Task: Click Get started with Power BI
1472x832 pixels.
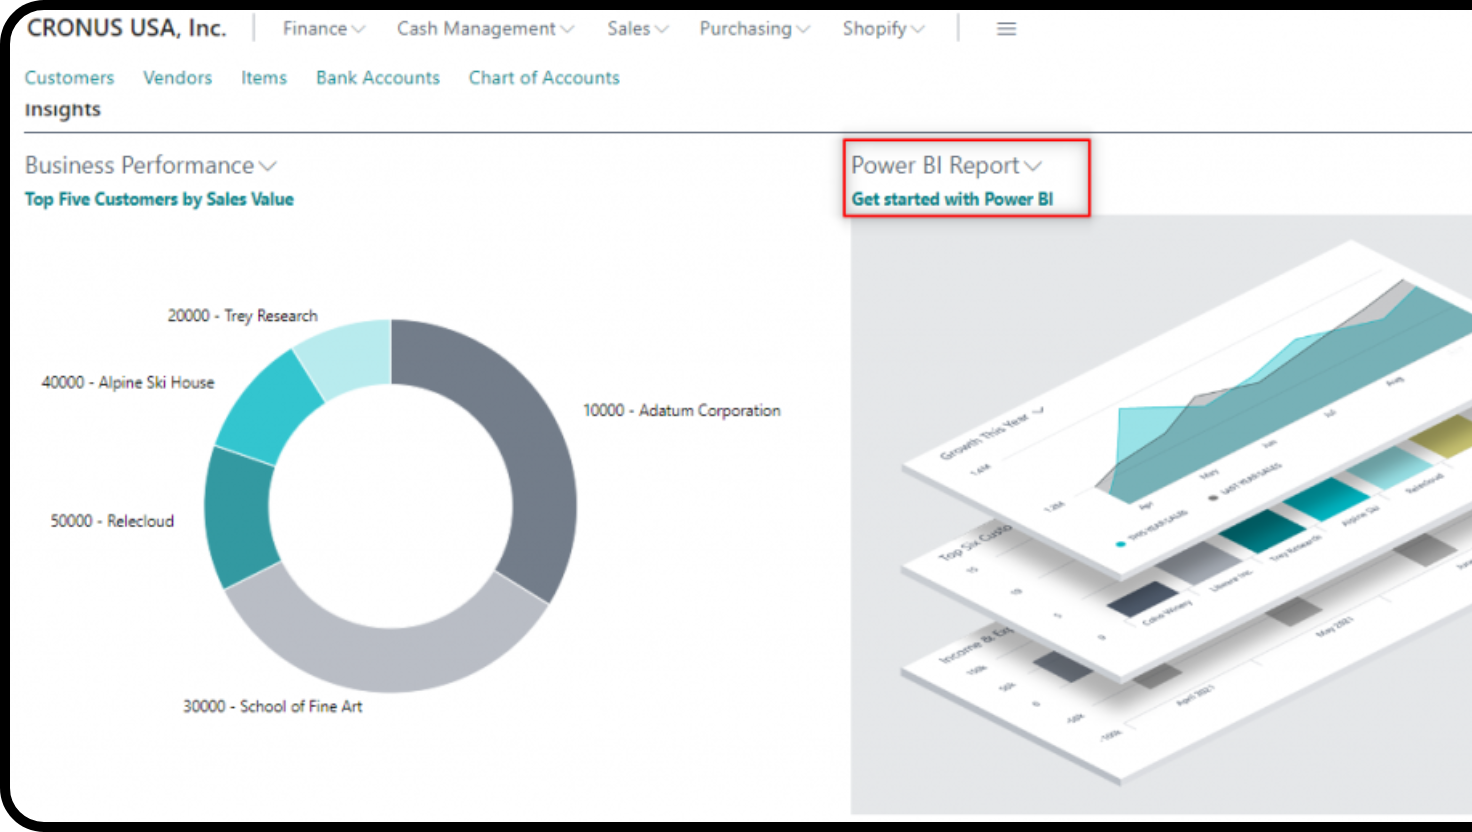Action: 952,199
